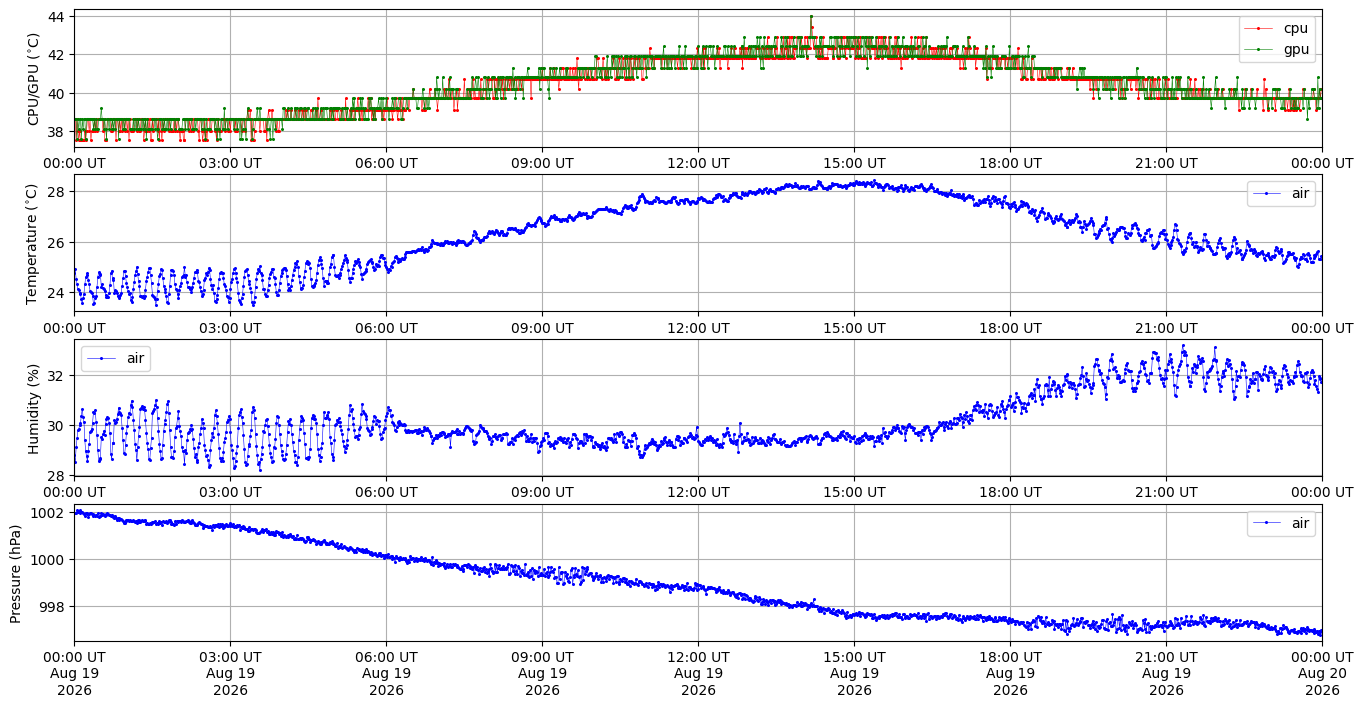Click the 1002 pressure y-axis tick
This screenshot has width=1363, height=707.
pyautogui.click(x=50, y=513)
